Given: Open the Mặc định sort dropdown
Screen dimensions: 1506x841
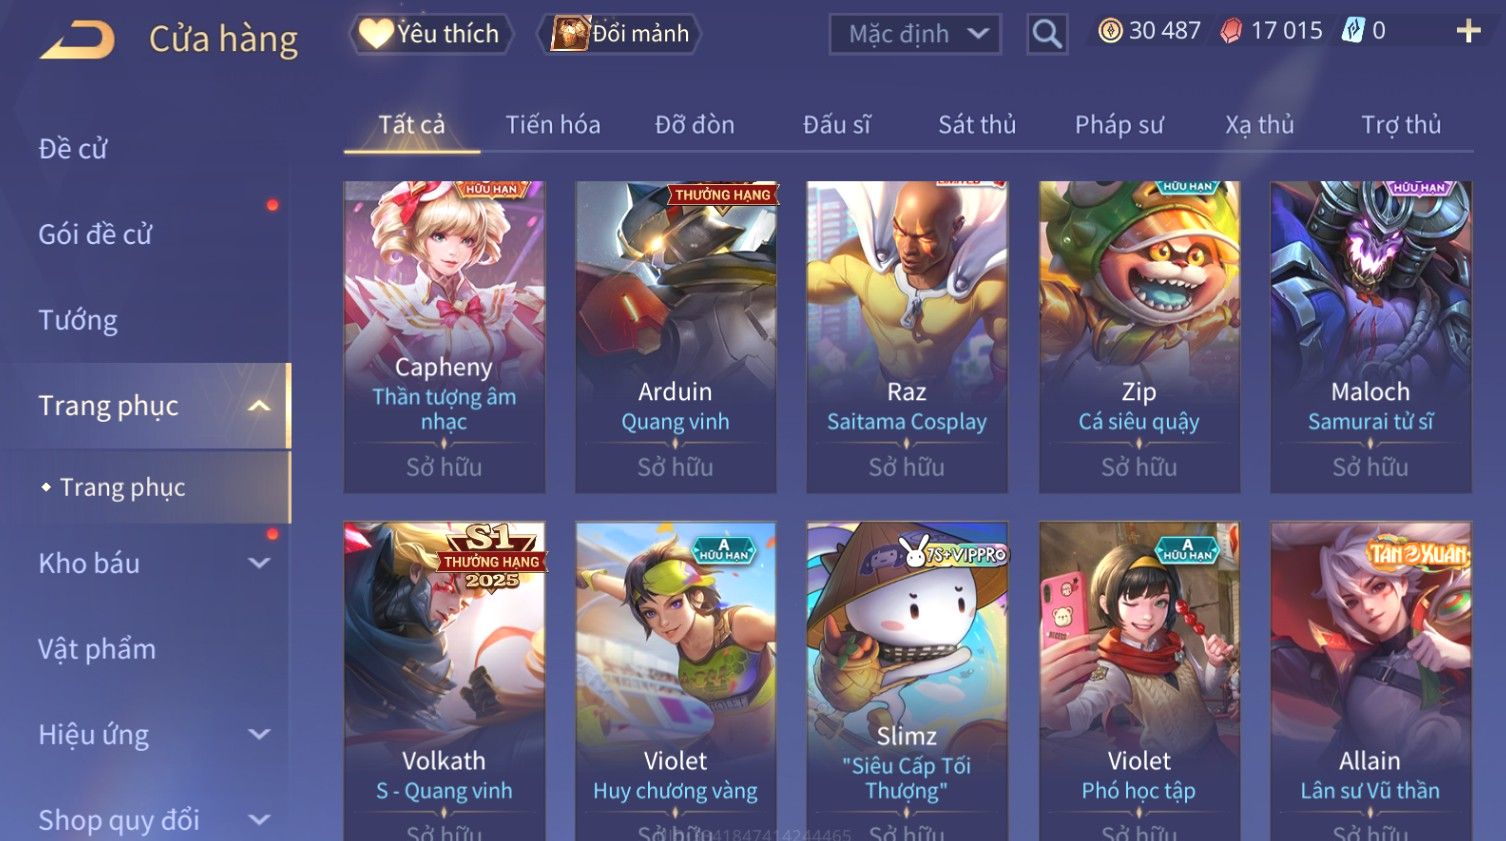Looking at the screenshot, I should pos(915,34).
